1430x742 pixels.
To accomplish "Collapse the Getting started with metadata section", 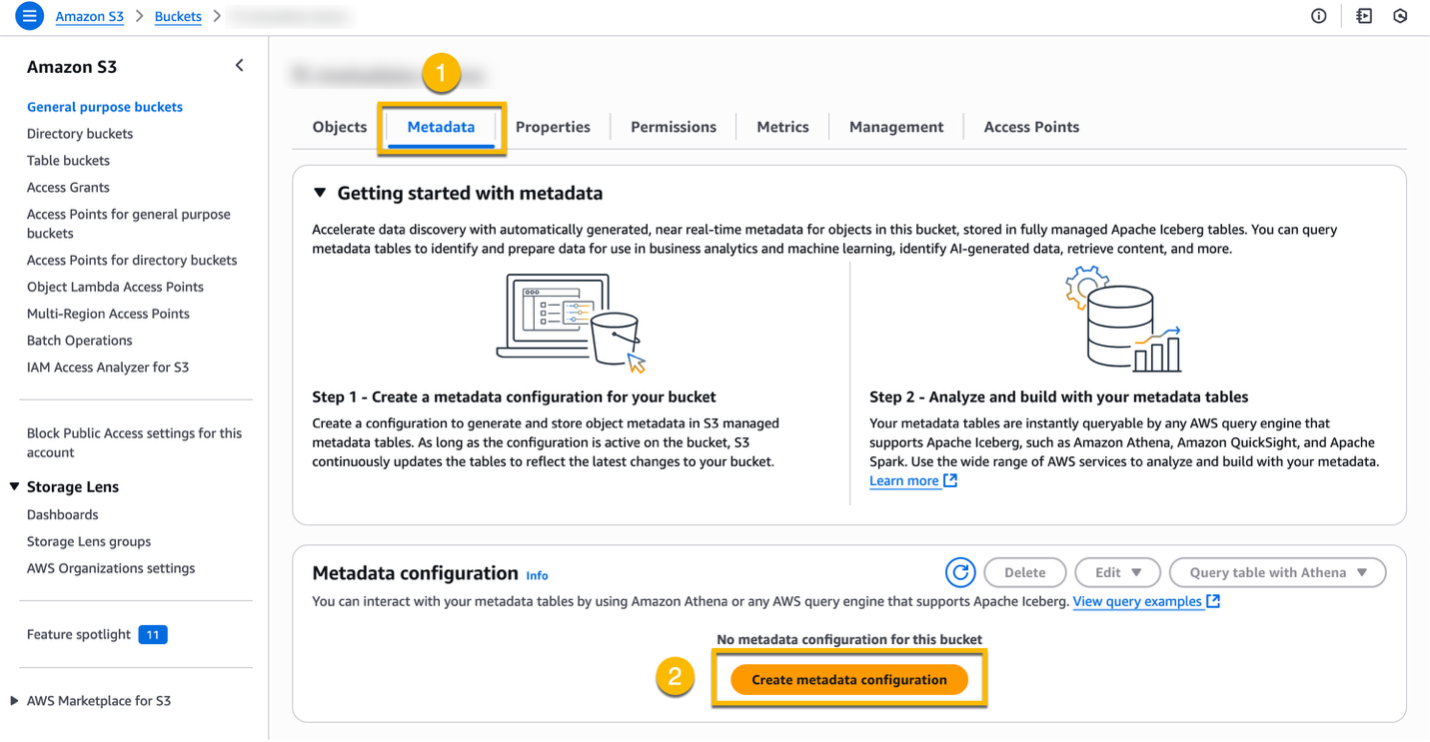I will click(320, 193).
